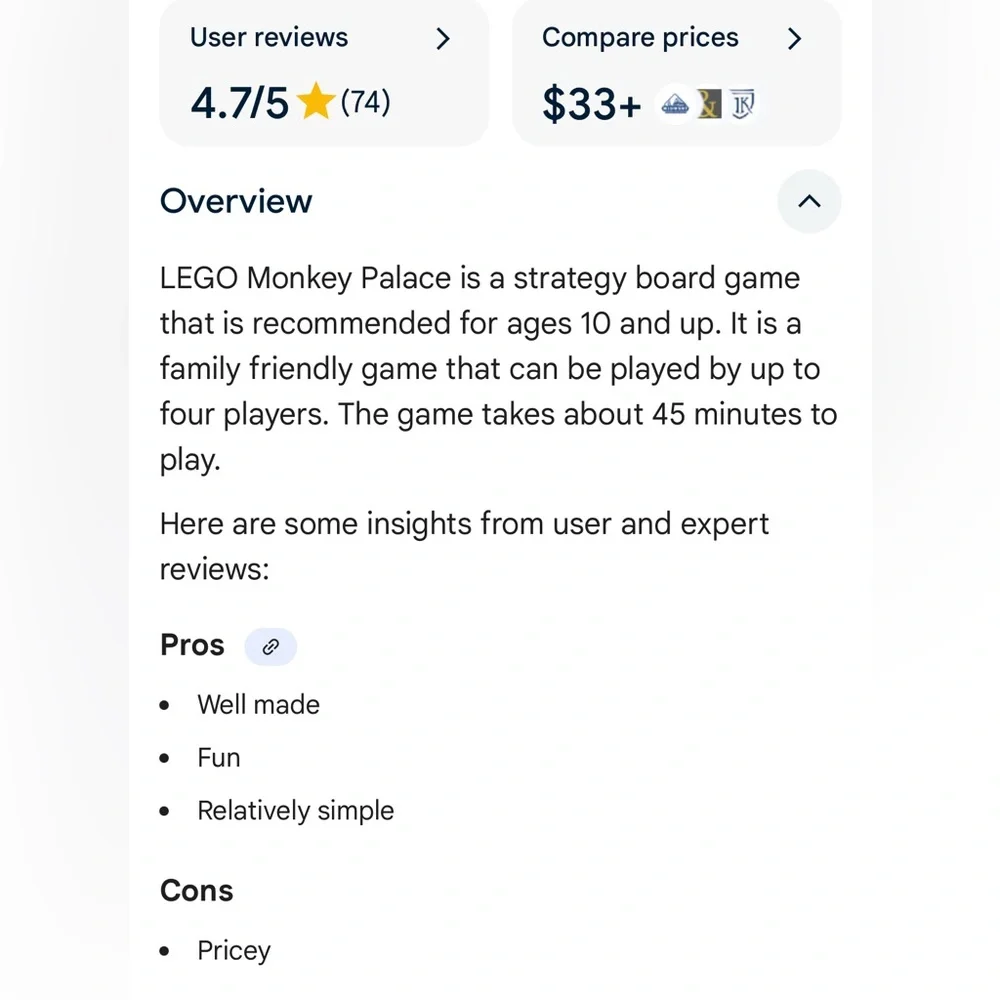Collapse the Overview section with the chevron
The image size is (1000, 1000).
pyautogui.click(x=809, y=202)
